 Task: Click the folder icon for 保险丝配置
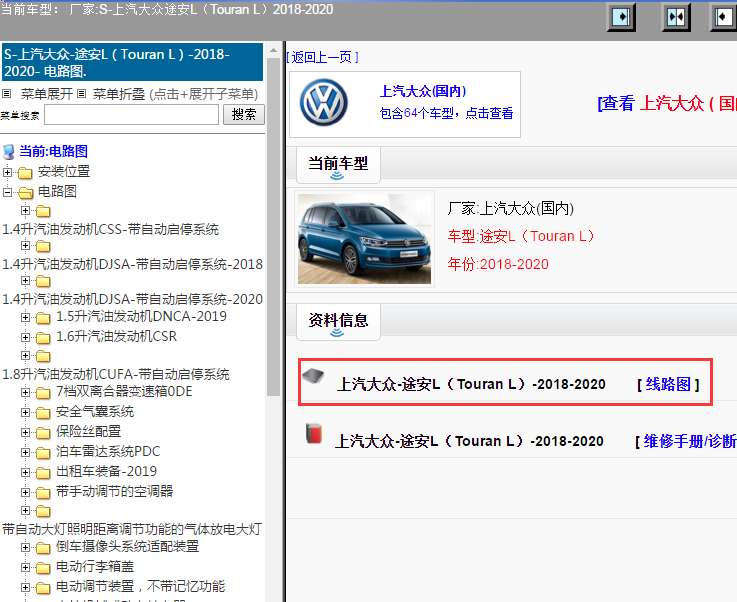43,433
